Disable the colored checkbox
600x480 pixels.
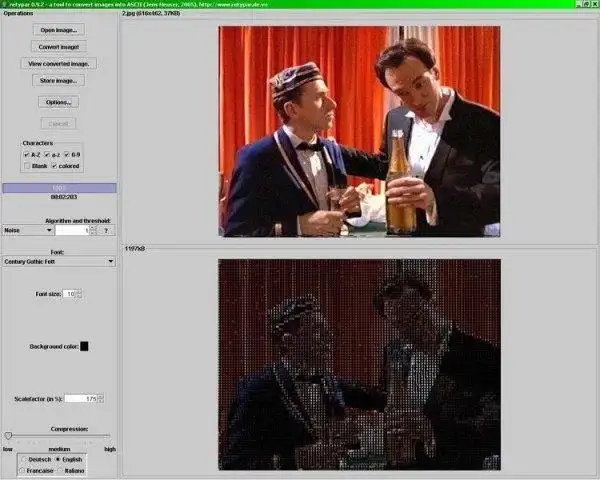coord(54,166)
